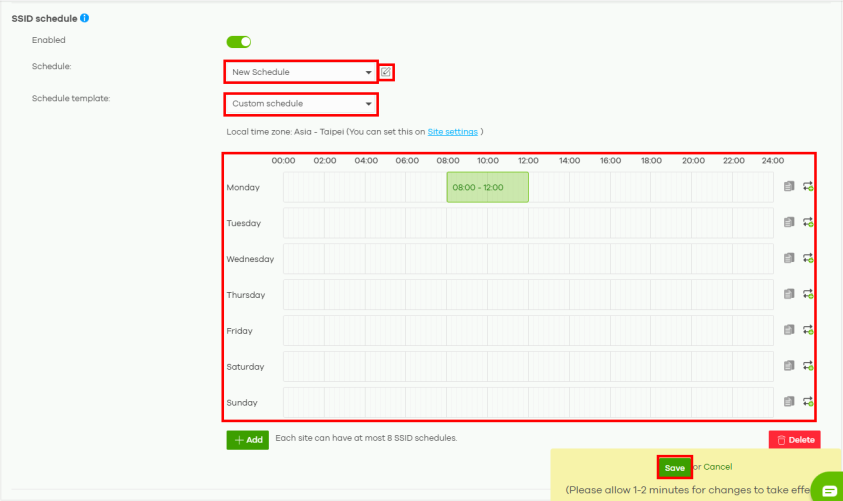Screen dimensions: 843x501
Task: Click the swap arrows icon for Tuesday
Action: click(808, 223)
